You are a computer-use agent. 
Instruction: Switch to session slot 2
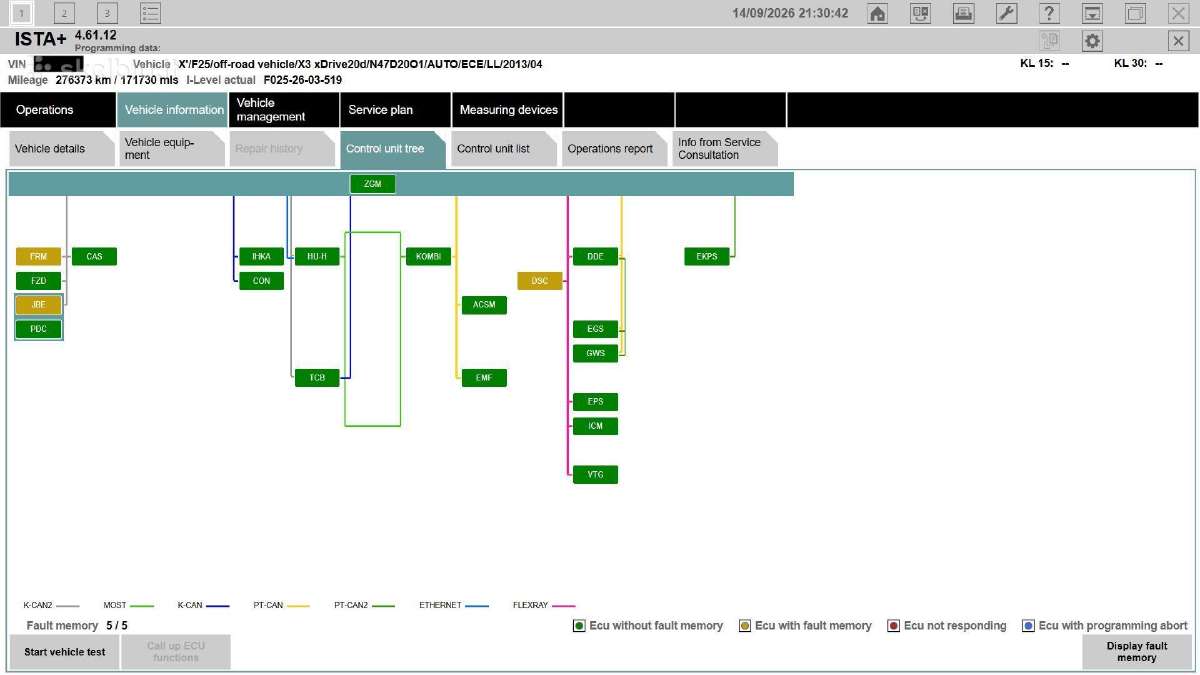coord(64,13)
